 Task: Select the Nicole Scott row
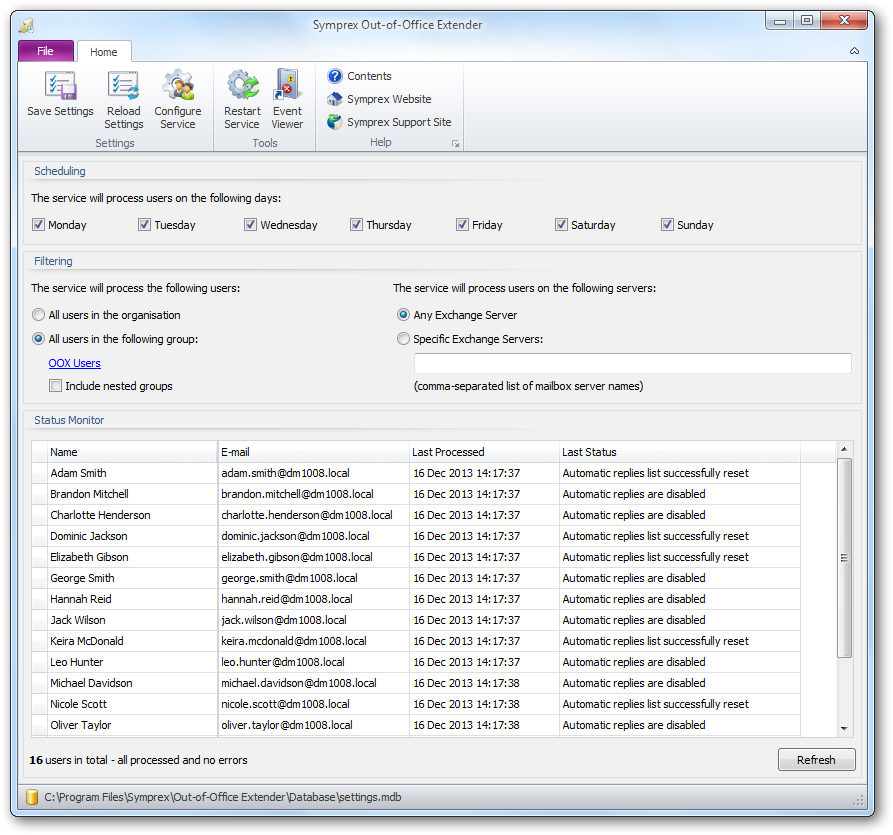tap(416, 705)
